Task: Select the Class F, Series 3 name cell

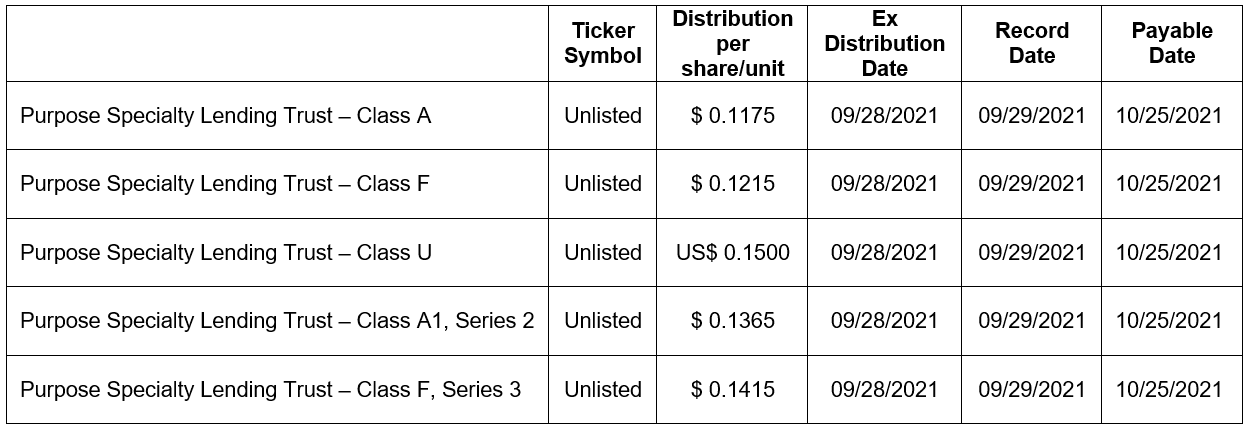Action: coord(270,389)
